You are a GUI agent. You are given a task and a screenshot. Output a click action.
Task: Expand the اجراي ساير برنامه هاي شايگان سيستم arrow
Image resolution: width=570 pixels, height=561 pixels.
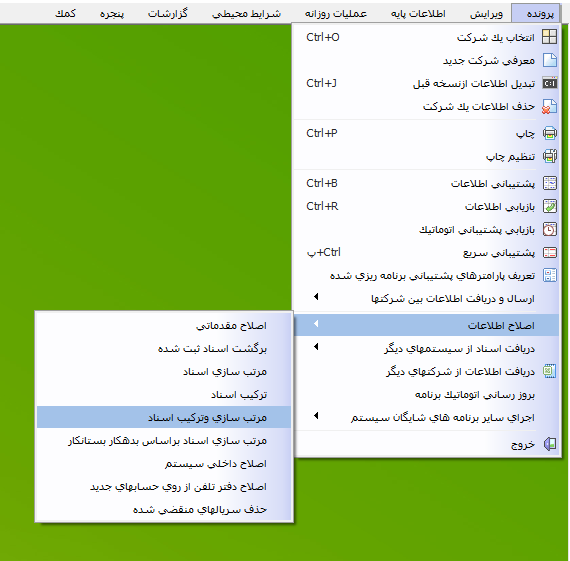coord(316,415)
